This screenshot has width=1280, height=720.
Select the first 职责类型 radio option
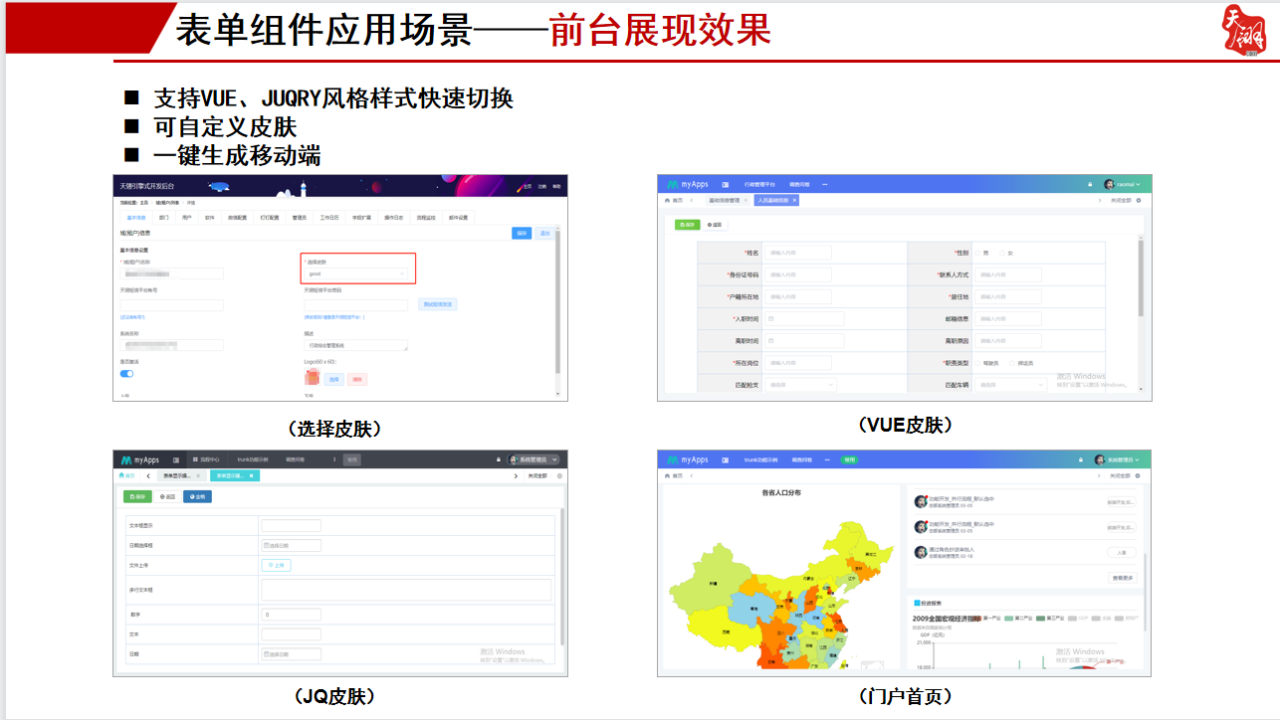tap(976, 362)
